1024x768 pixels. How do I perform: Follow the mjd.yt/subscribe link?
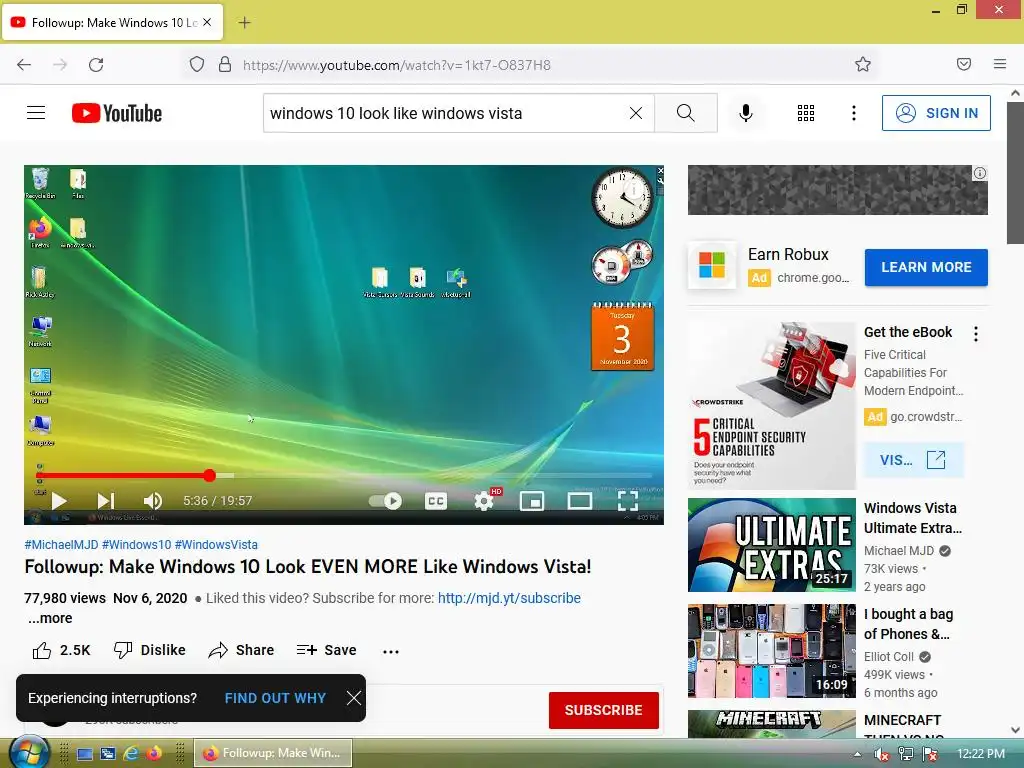pyautogui.click(x=509, y=598)
